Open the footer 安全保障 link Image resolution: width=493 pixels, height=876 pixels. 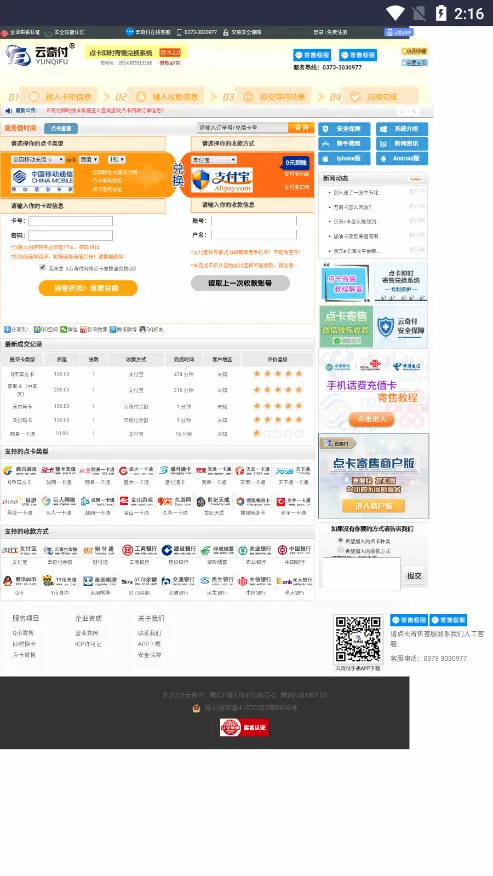click(x=150, y=655)
